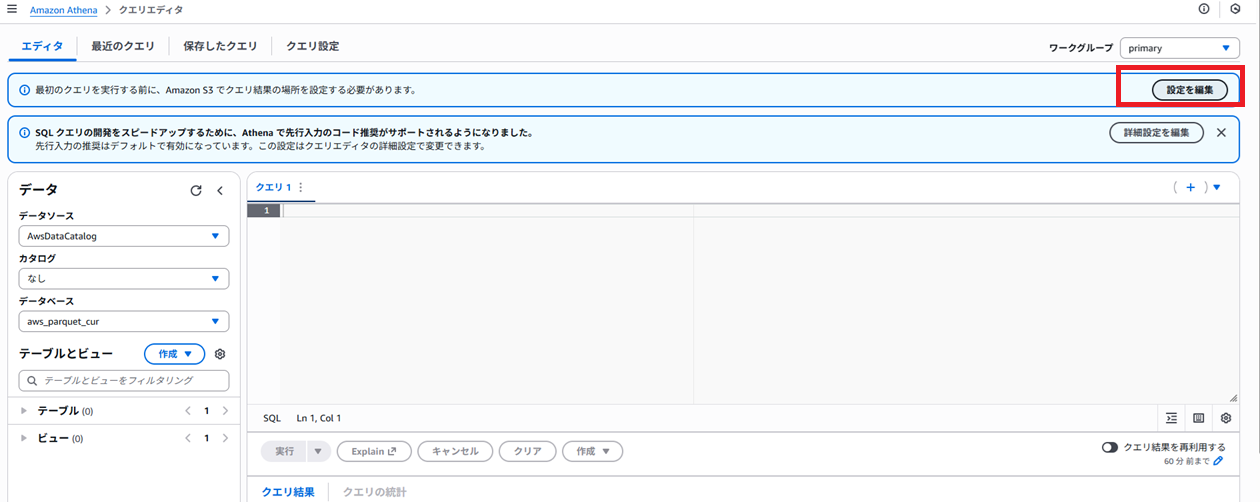
Task: Format the SQL query with indent icon
Action: click(x=1171, y=418)
